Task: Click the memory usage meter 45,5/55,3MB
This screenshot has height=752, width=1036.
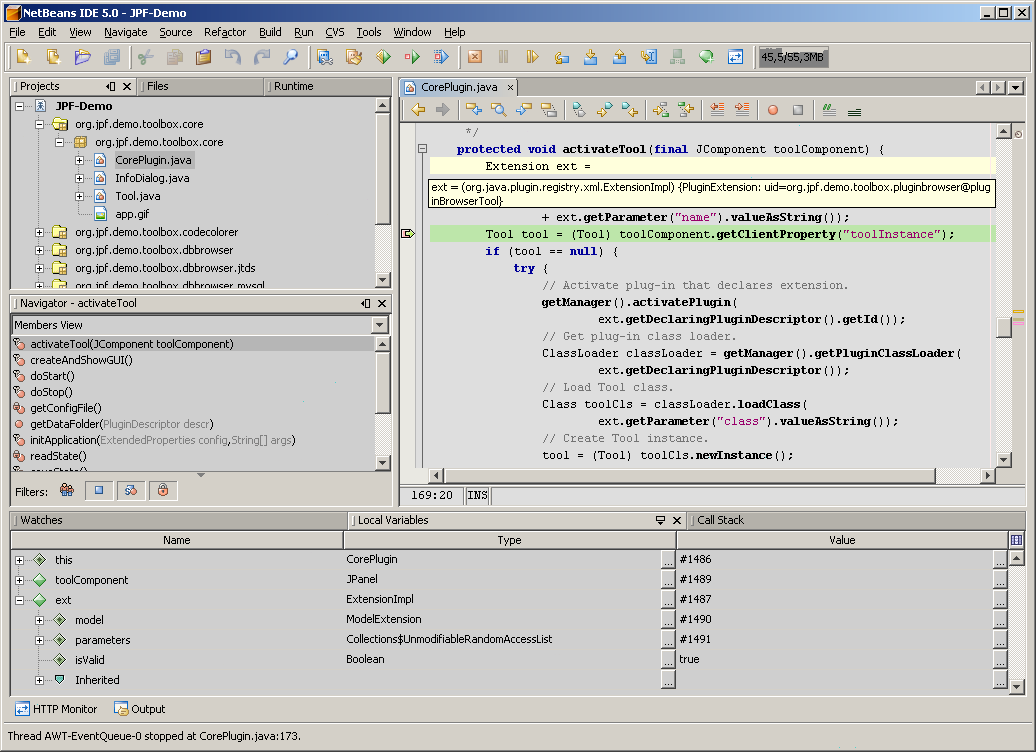Action: click(x=792, y=57)
